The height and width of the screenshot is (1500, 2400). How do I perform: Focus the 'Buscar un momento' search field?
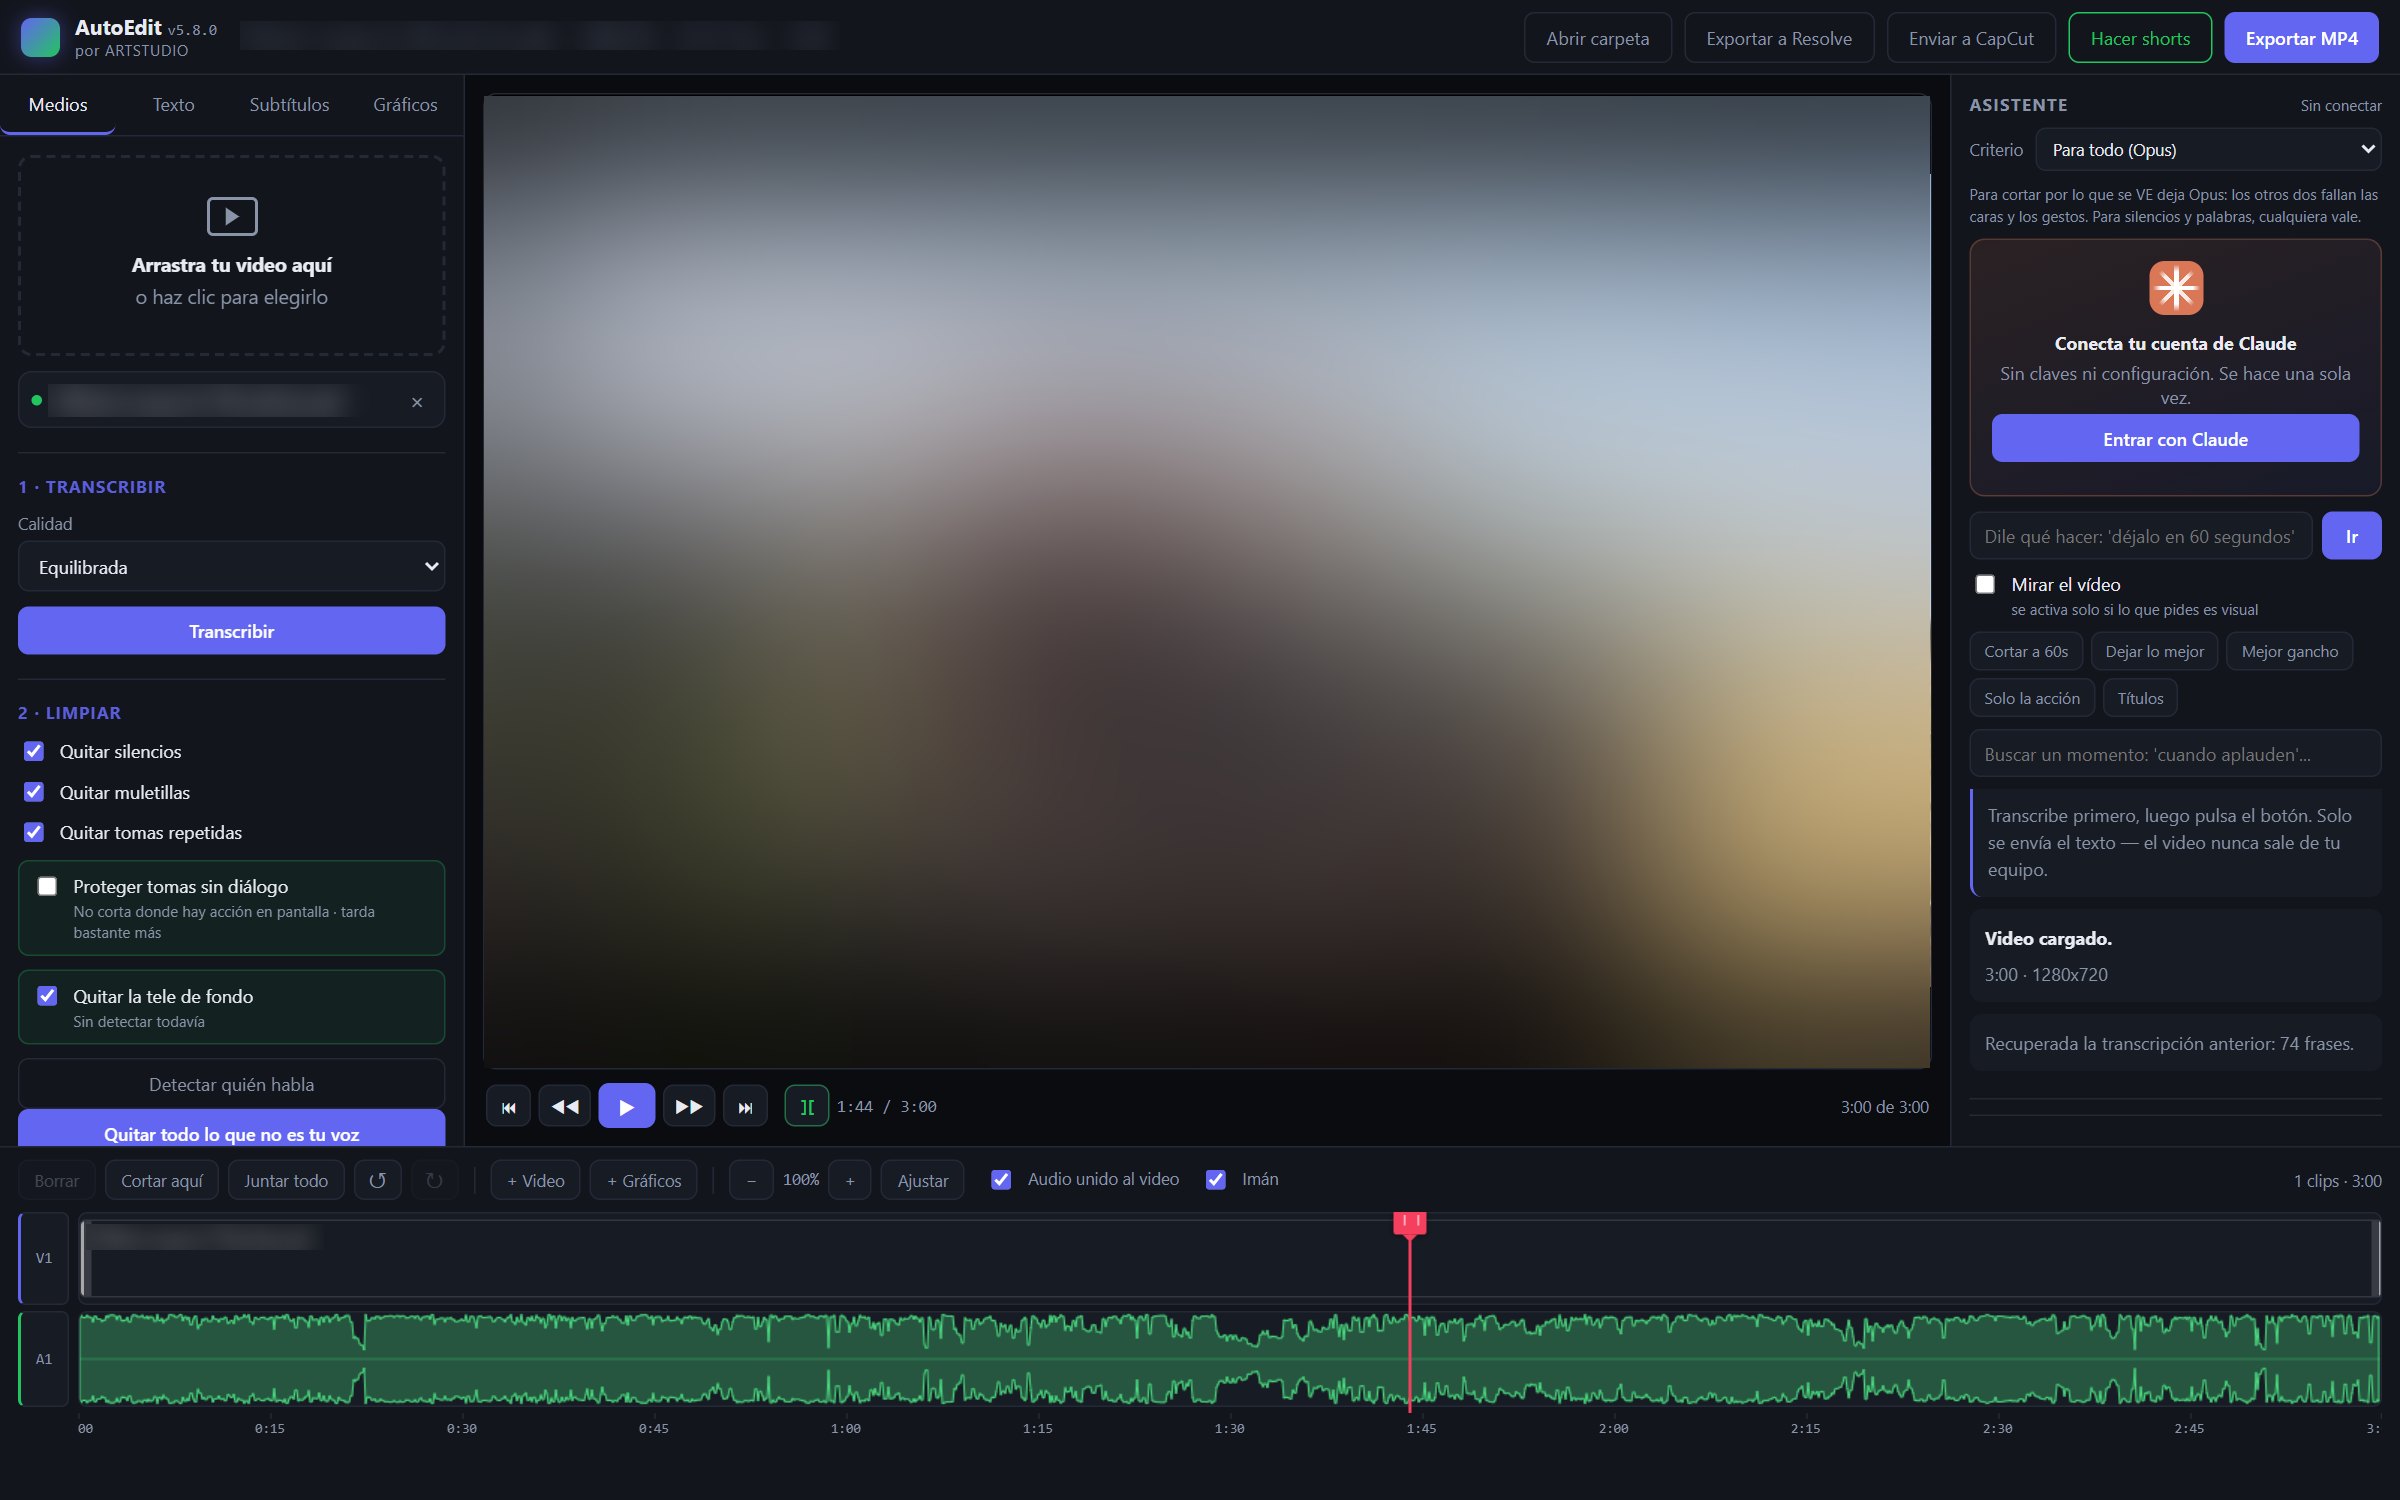point(2175,754)
